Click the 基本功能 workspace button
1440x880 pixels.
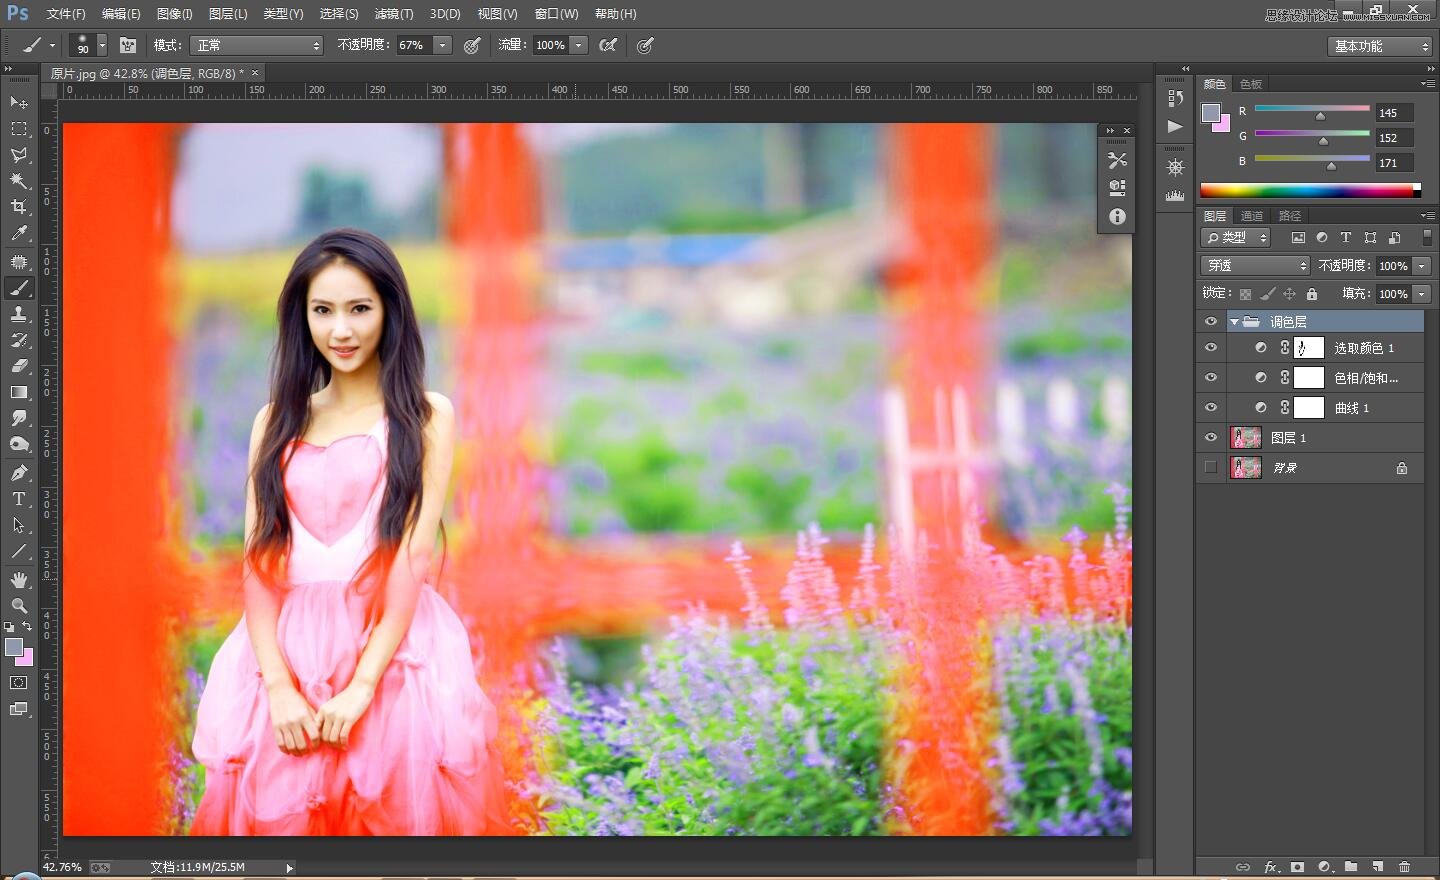click(x=1381, y=47)
